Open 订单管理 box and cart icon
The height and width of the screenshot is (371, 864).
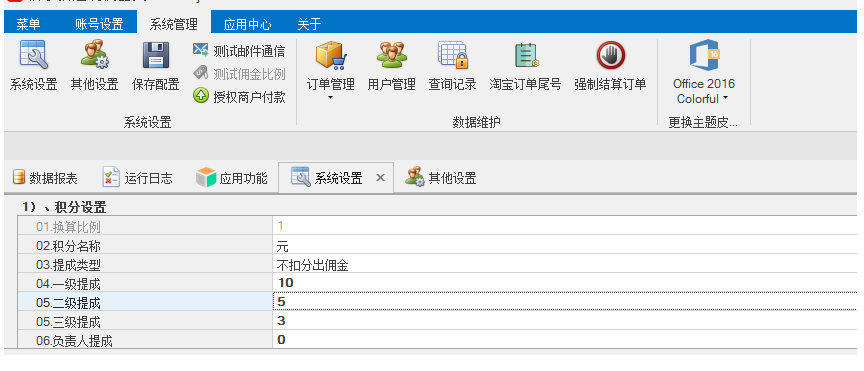331,55
